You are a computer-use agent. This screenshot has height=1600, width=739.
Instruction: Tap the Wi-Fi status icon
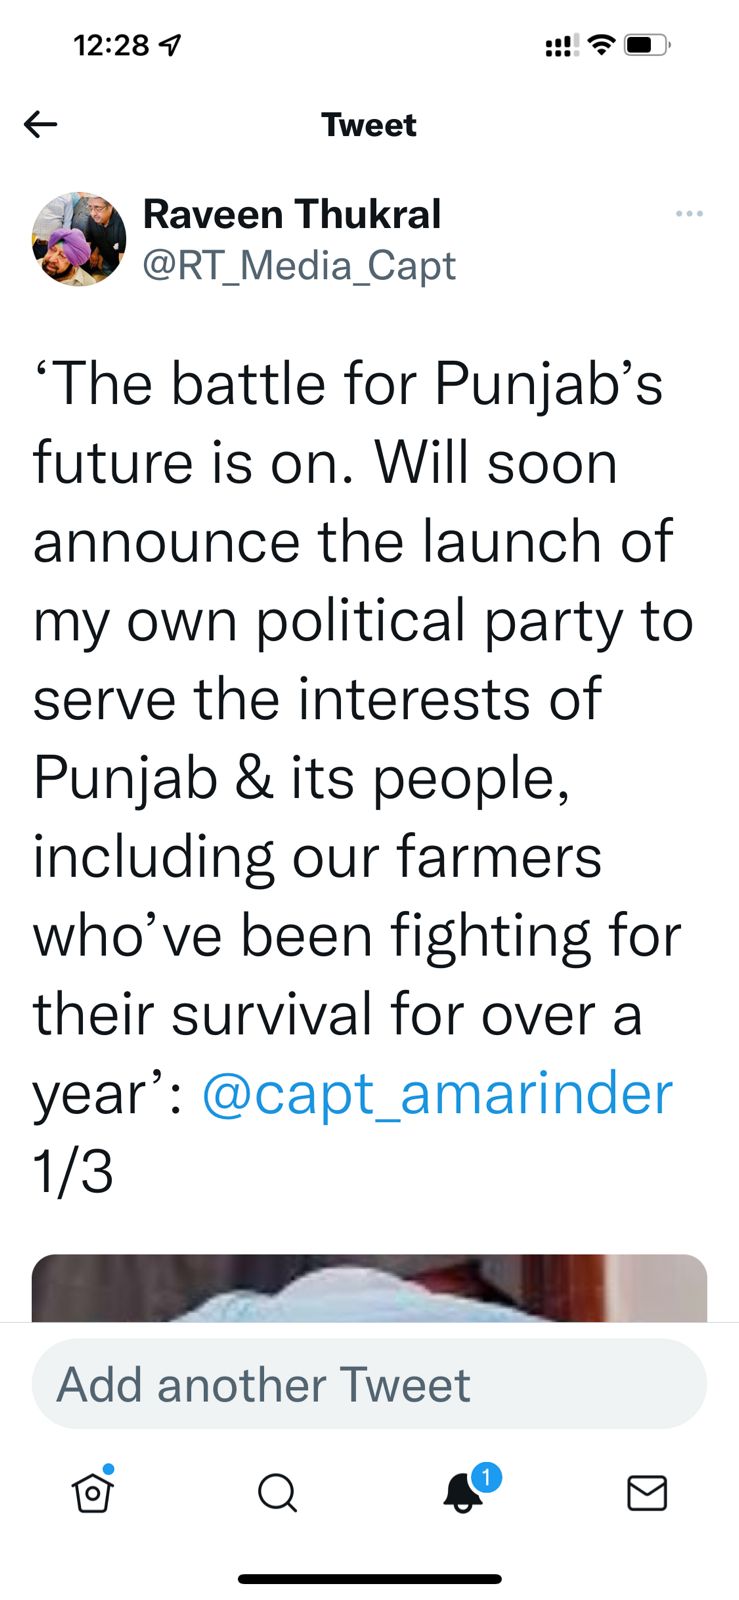tap(600, 45)
